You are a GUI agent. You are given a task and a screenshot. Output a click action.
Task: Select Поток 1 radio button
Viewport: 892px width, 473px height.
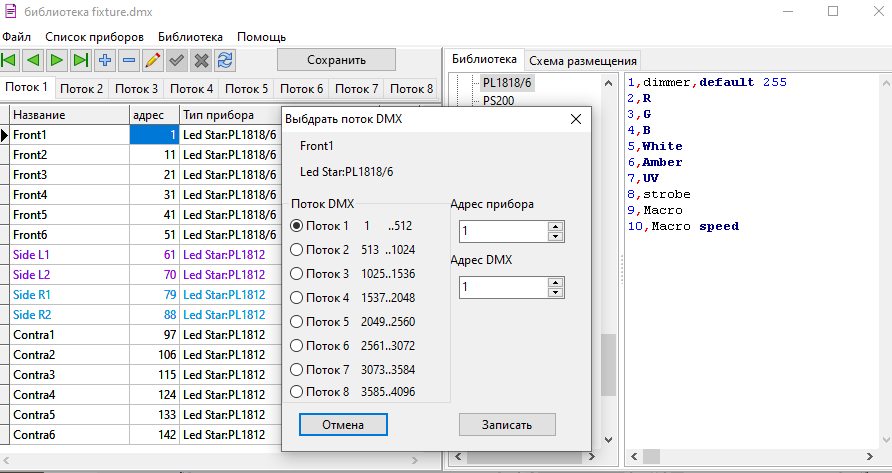pyautogui.click(x=296, y=226)
